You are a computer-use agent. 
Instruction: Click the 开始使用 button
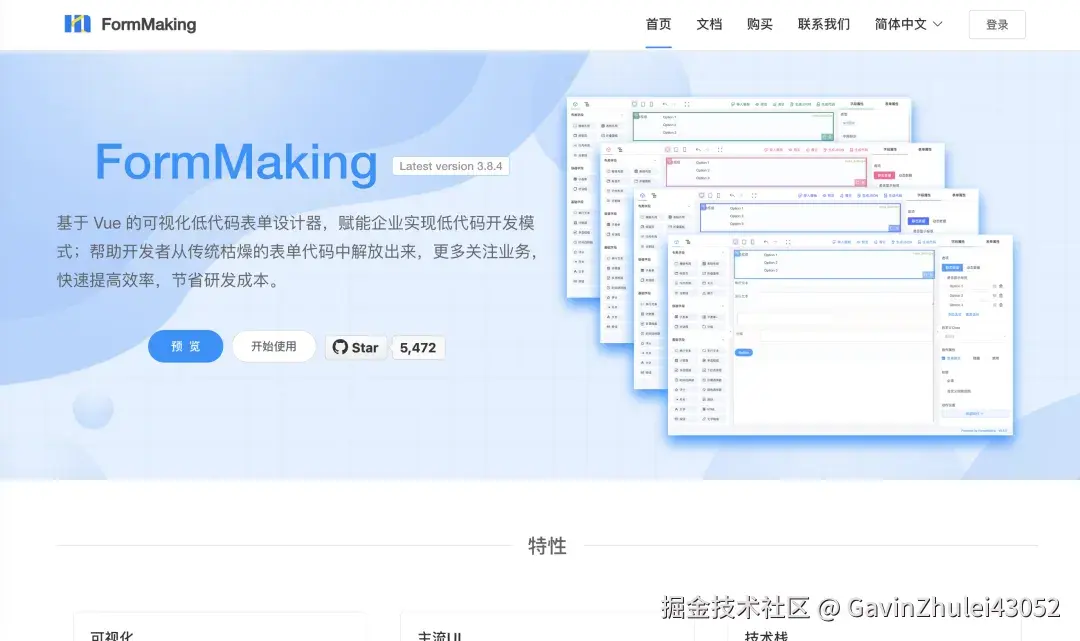273,346
